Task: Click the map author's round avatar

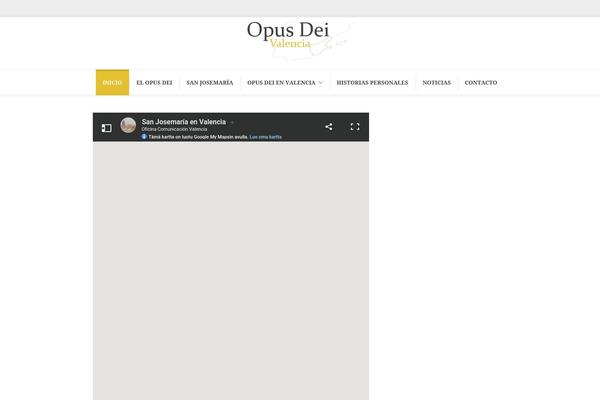Action: pyautogui.click(x=128, y=125)
